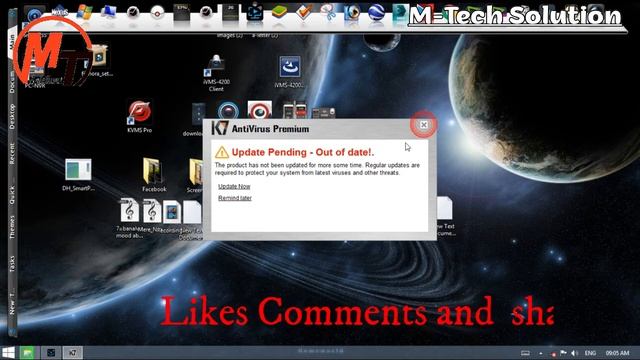Show hidden tray icons arrow
The image size is (640, 360).
pos(541,353)
